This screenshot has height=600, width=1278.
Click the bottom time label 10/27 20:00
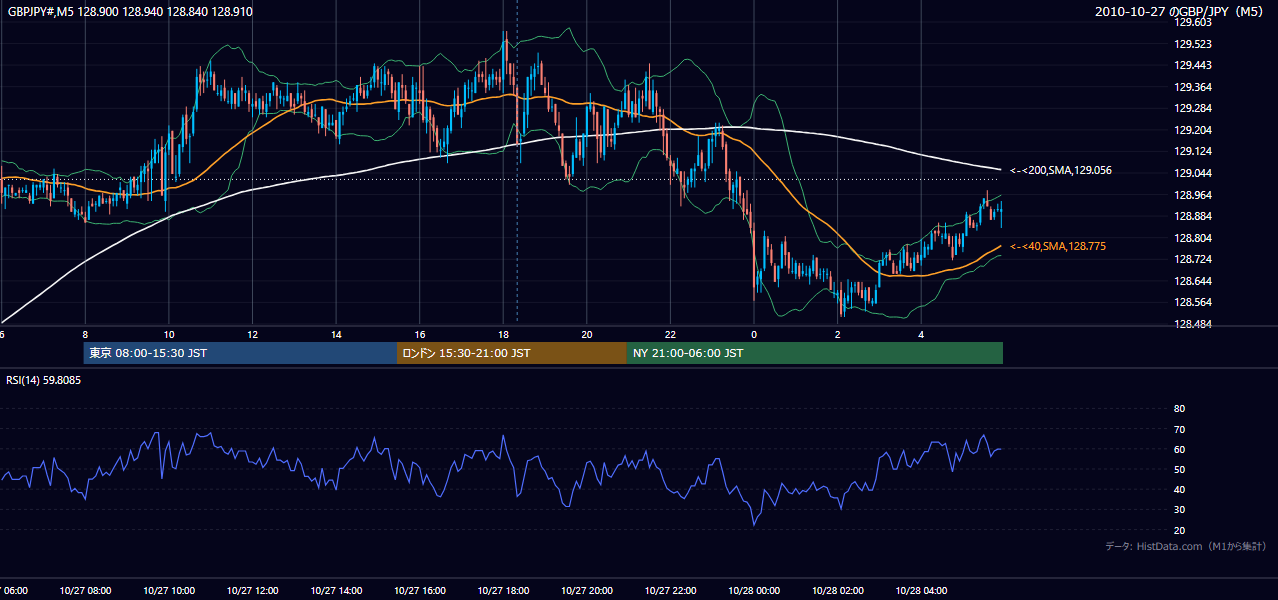click(586, 591)
